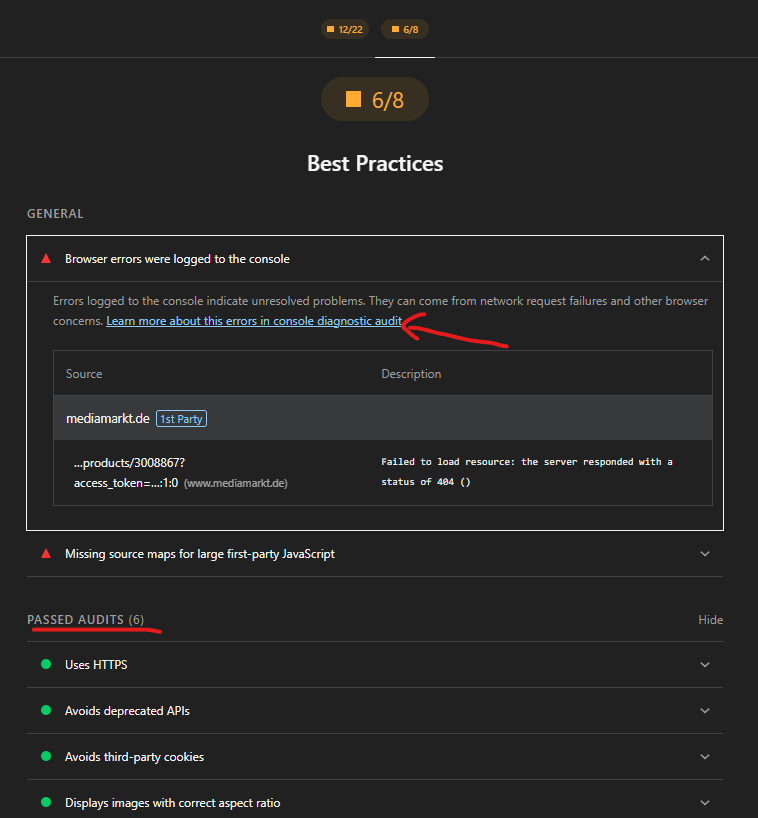The image size is (758, 818).
Task: Click the red triangle beside Missing source maps
Action: [x=45, y=553]
